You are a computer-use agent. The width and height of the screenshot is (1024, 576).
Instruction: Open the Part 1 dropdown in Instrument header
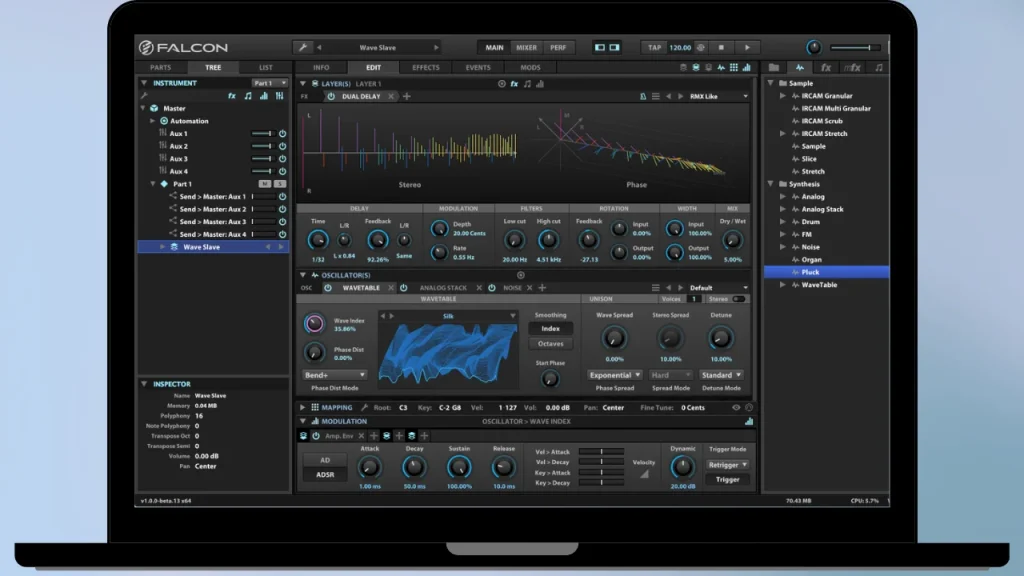tap(269, 83)
